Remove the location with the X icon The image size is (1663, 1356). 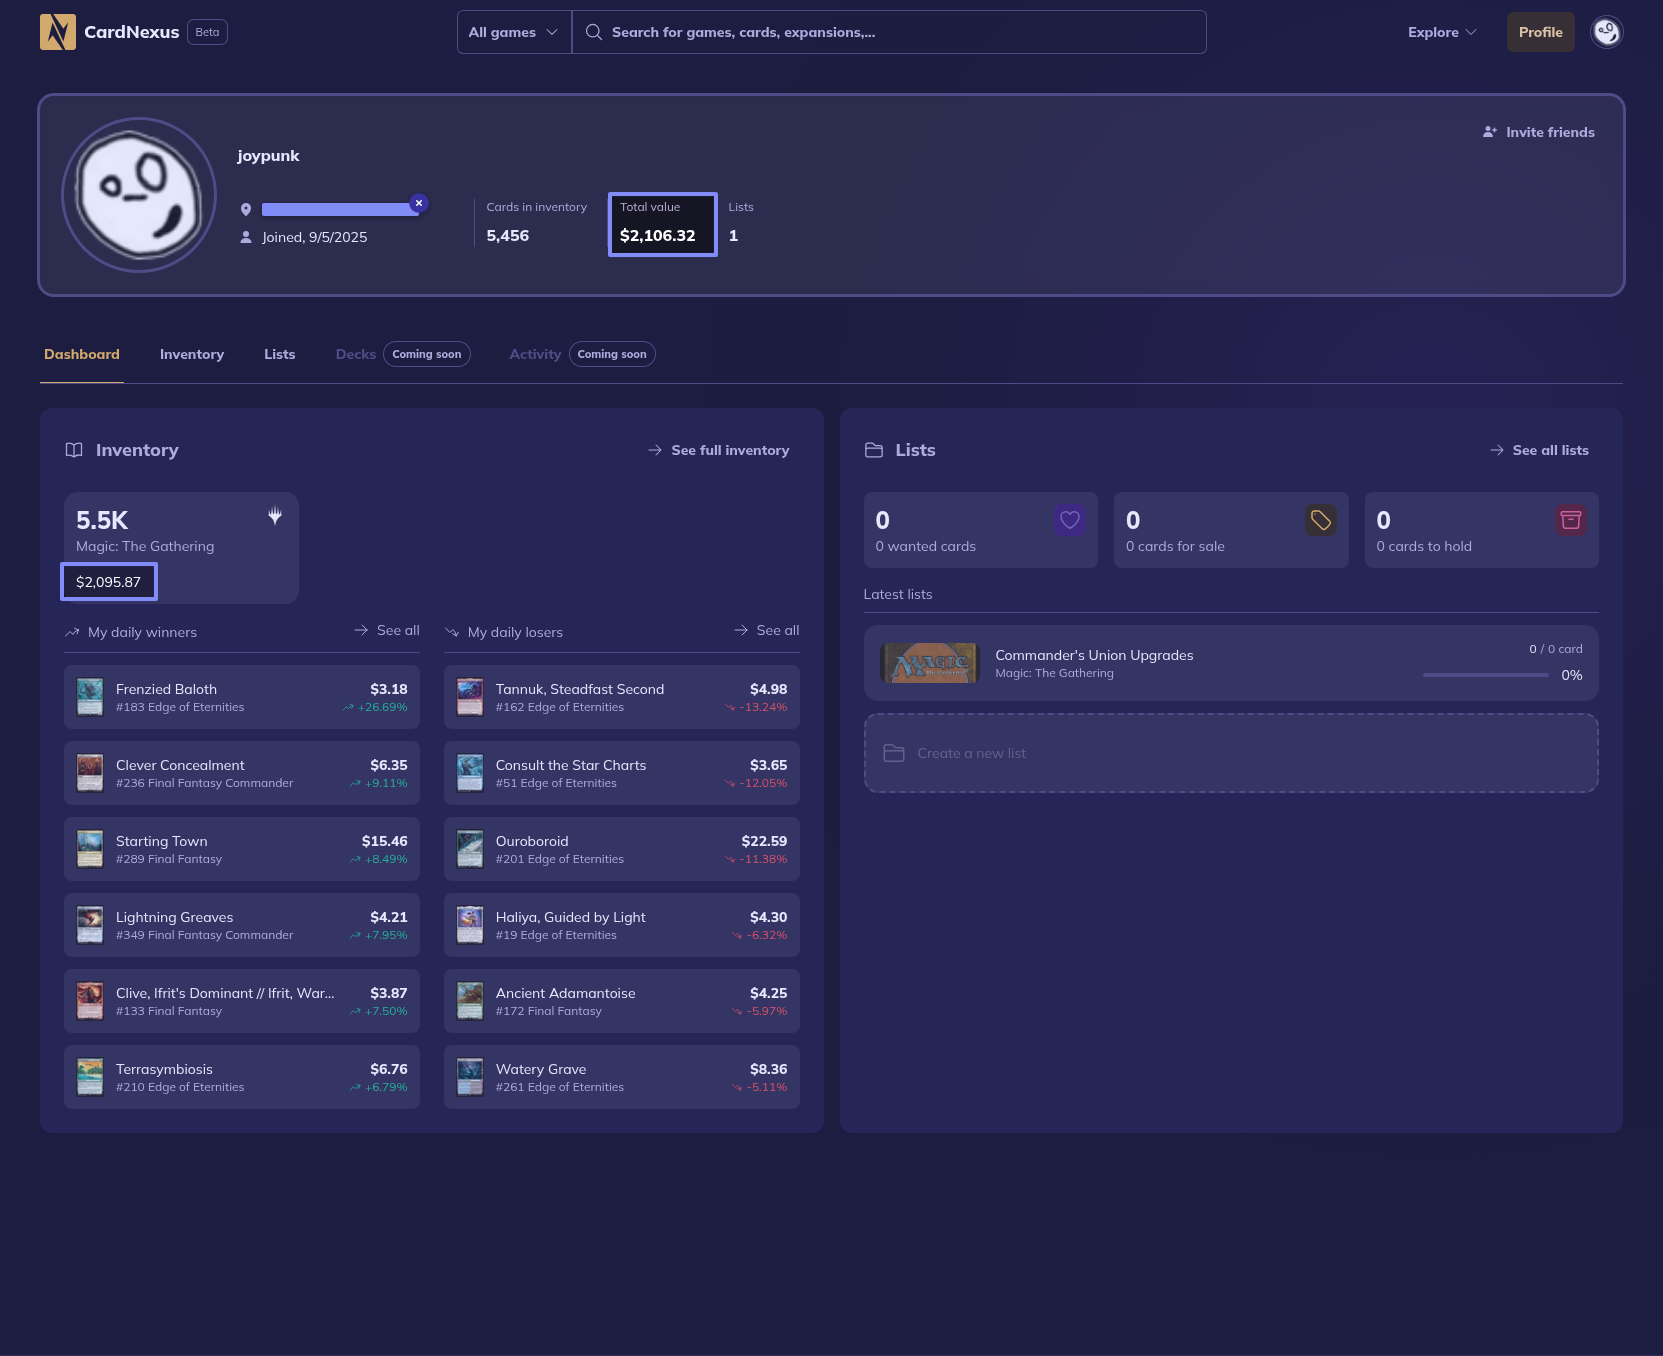point(419,203)
